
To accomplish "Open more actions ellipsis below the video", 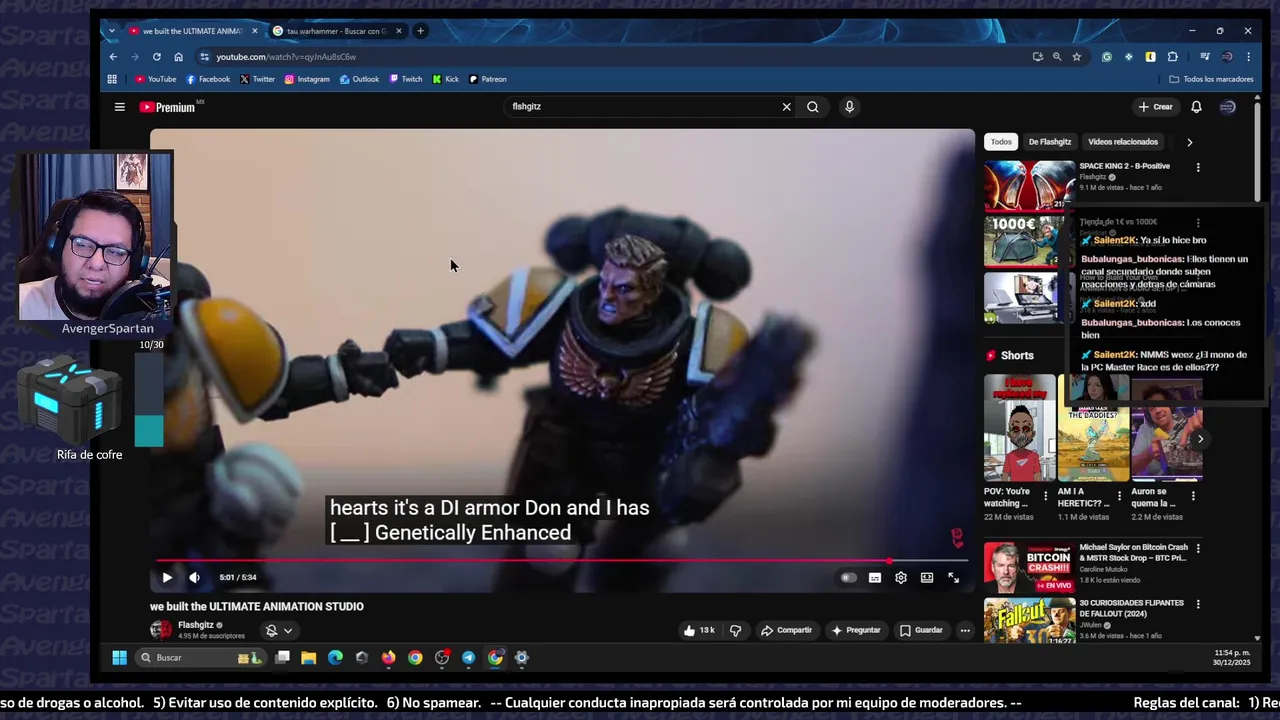I will pyautogui.click(x=965, y=630).
